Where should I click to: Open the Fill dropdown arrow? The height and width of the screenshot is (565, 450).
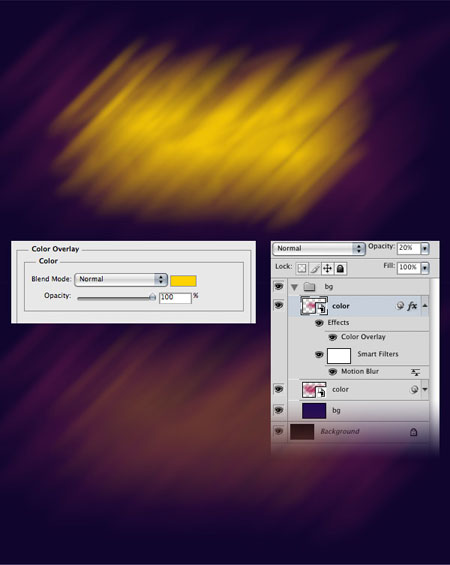pyautogui.click(x=425, y=268)
